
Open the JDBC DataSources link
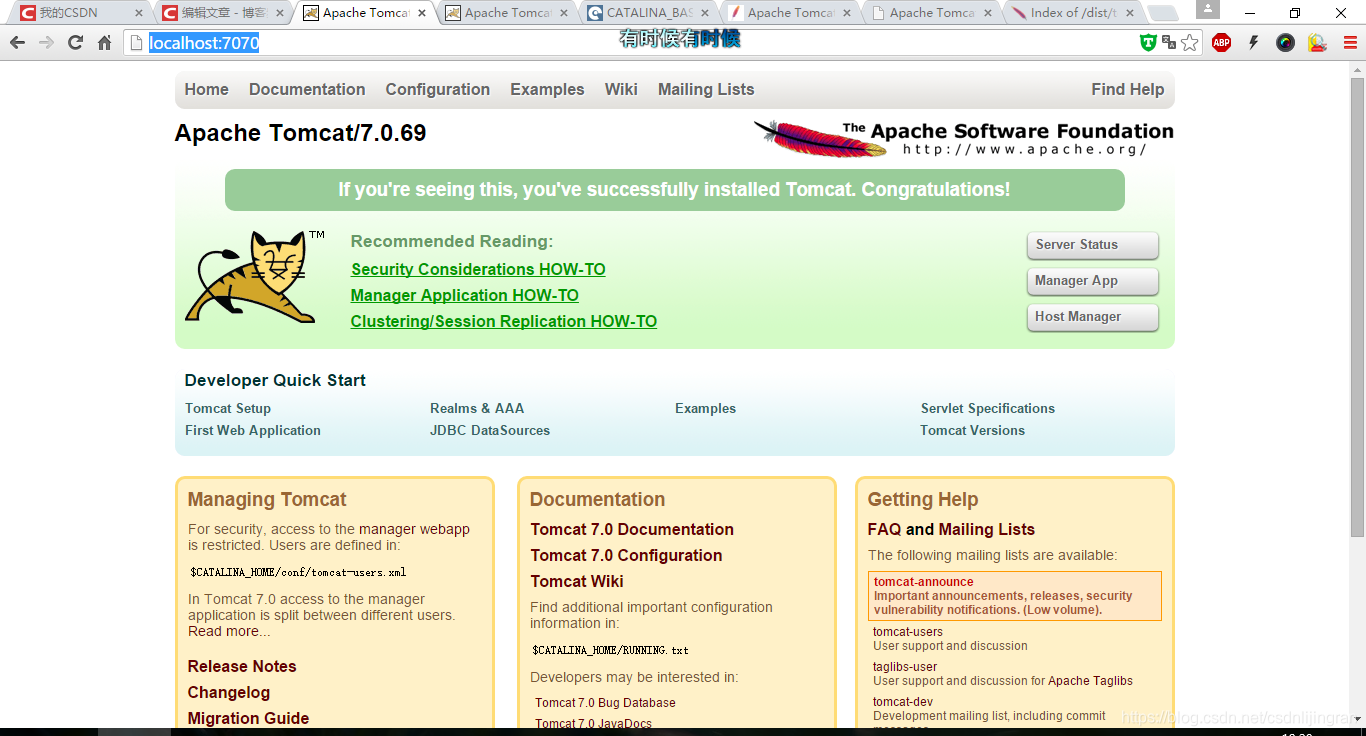(490, 430)
